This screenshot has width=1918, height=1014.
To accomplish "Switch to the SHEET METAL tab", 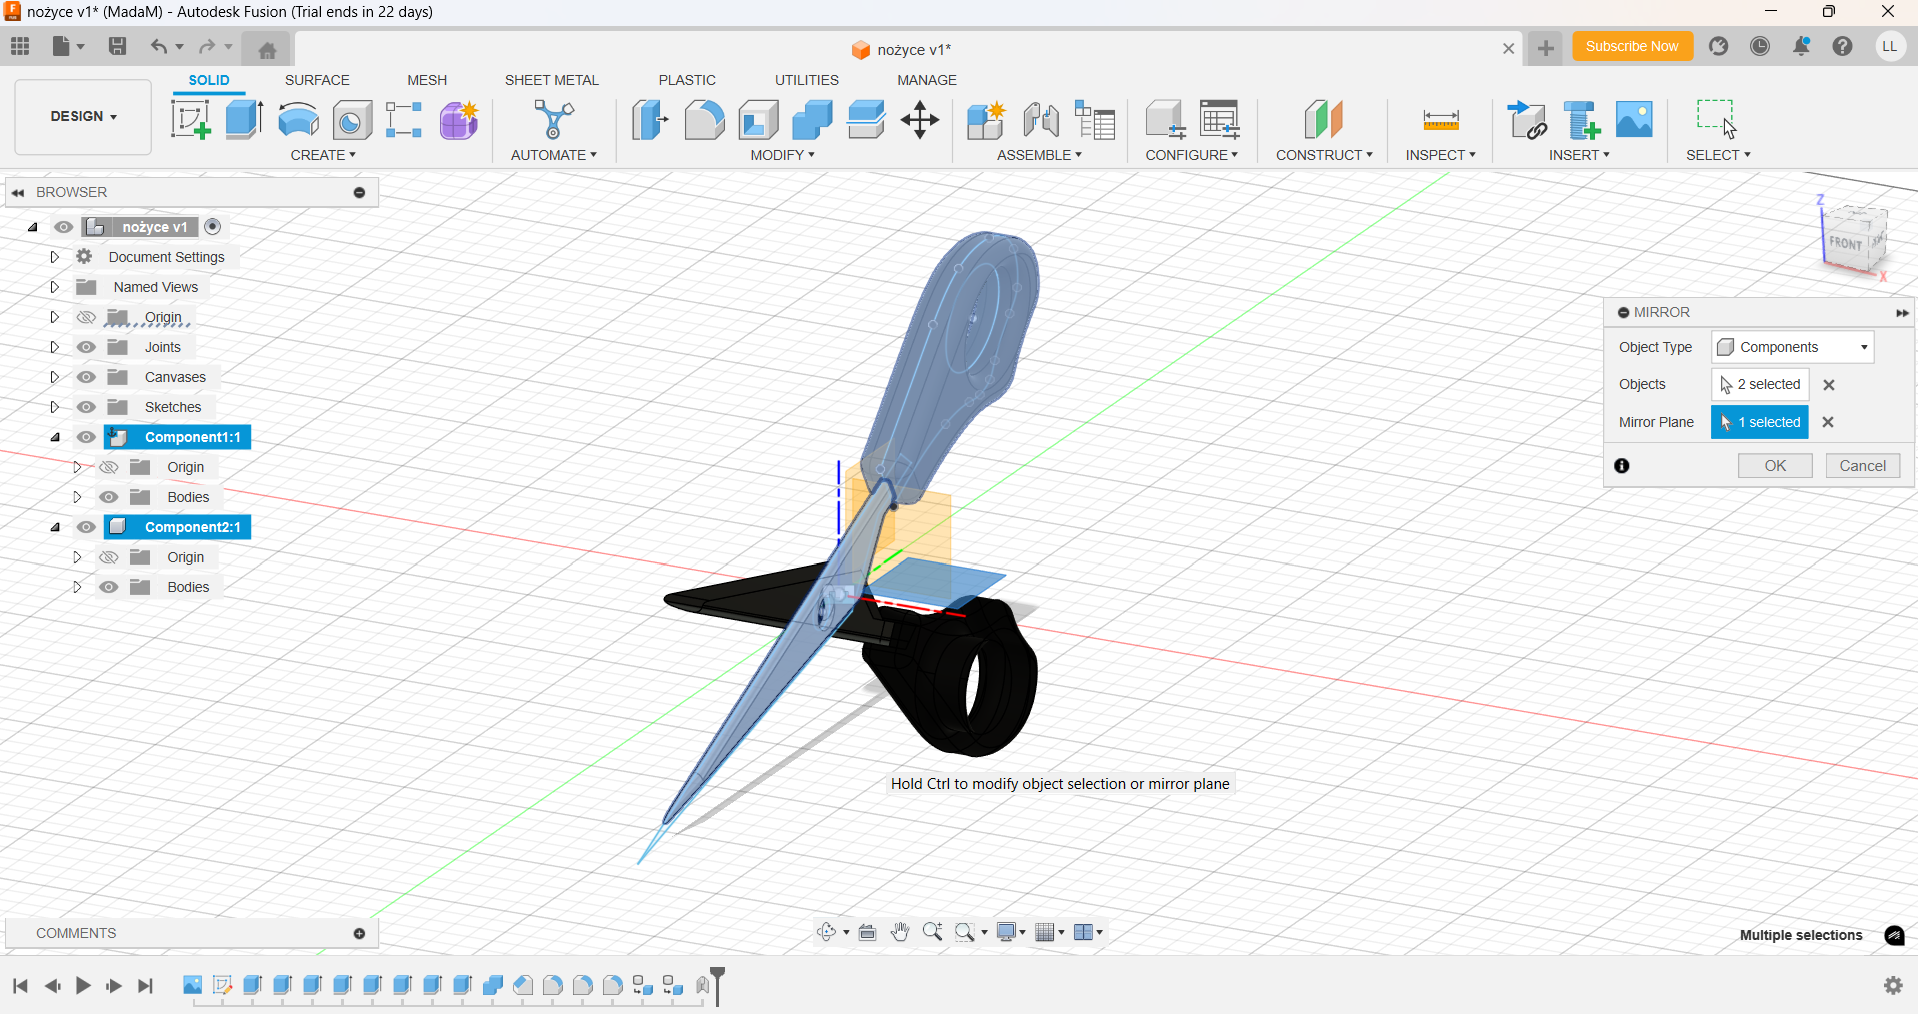I will pyautogui.click(x=551, y=80).
